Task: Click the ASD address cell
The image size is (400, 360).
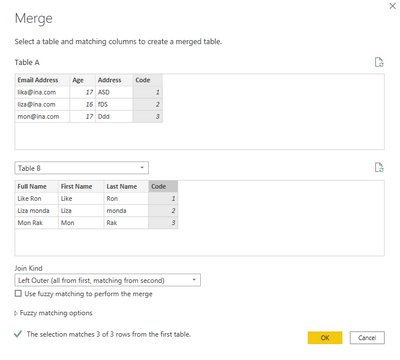Action: coord(114,92)
